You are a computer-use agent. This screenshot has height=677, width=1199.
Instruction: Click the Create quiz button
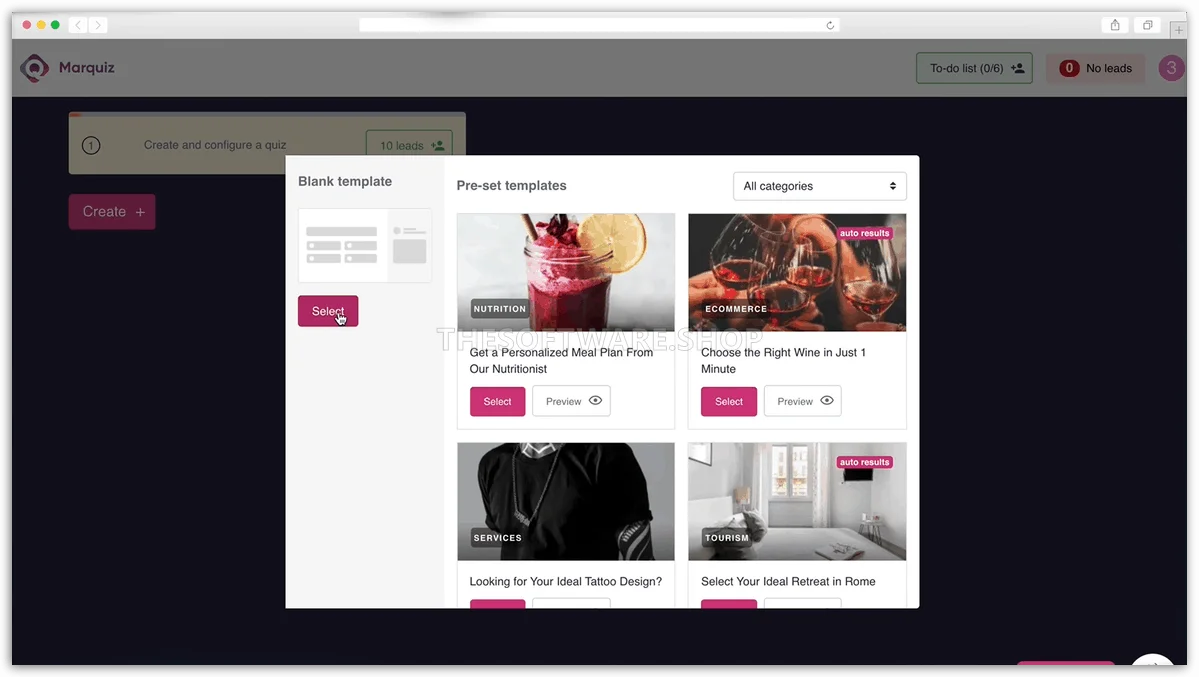pyautogui.click(x=112, y=212)
